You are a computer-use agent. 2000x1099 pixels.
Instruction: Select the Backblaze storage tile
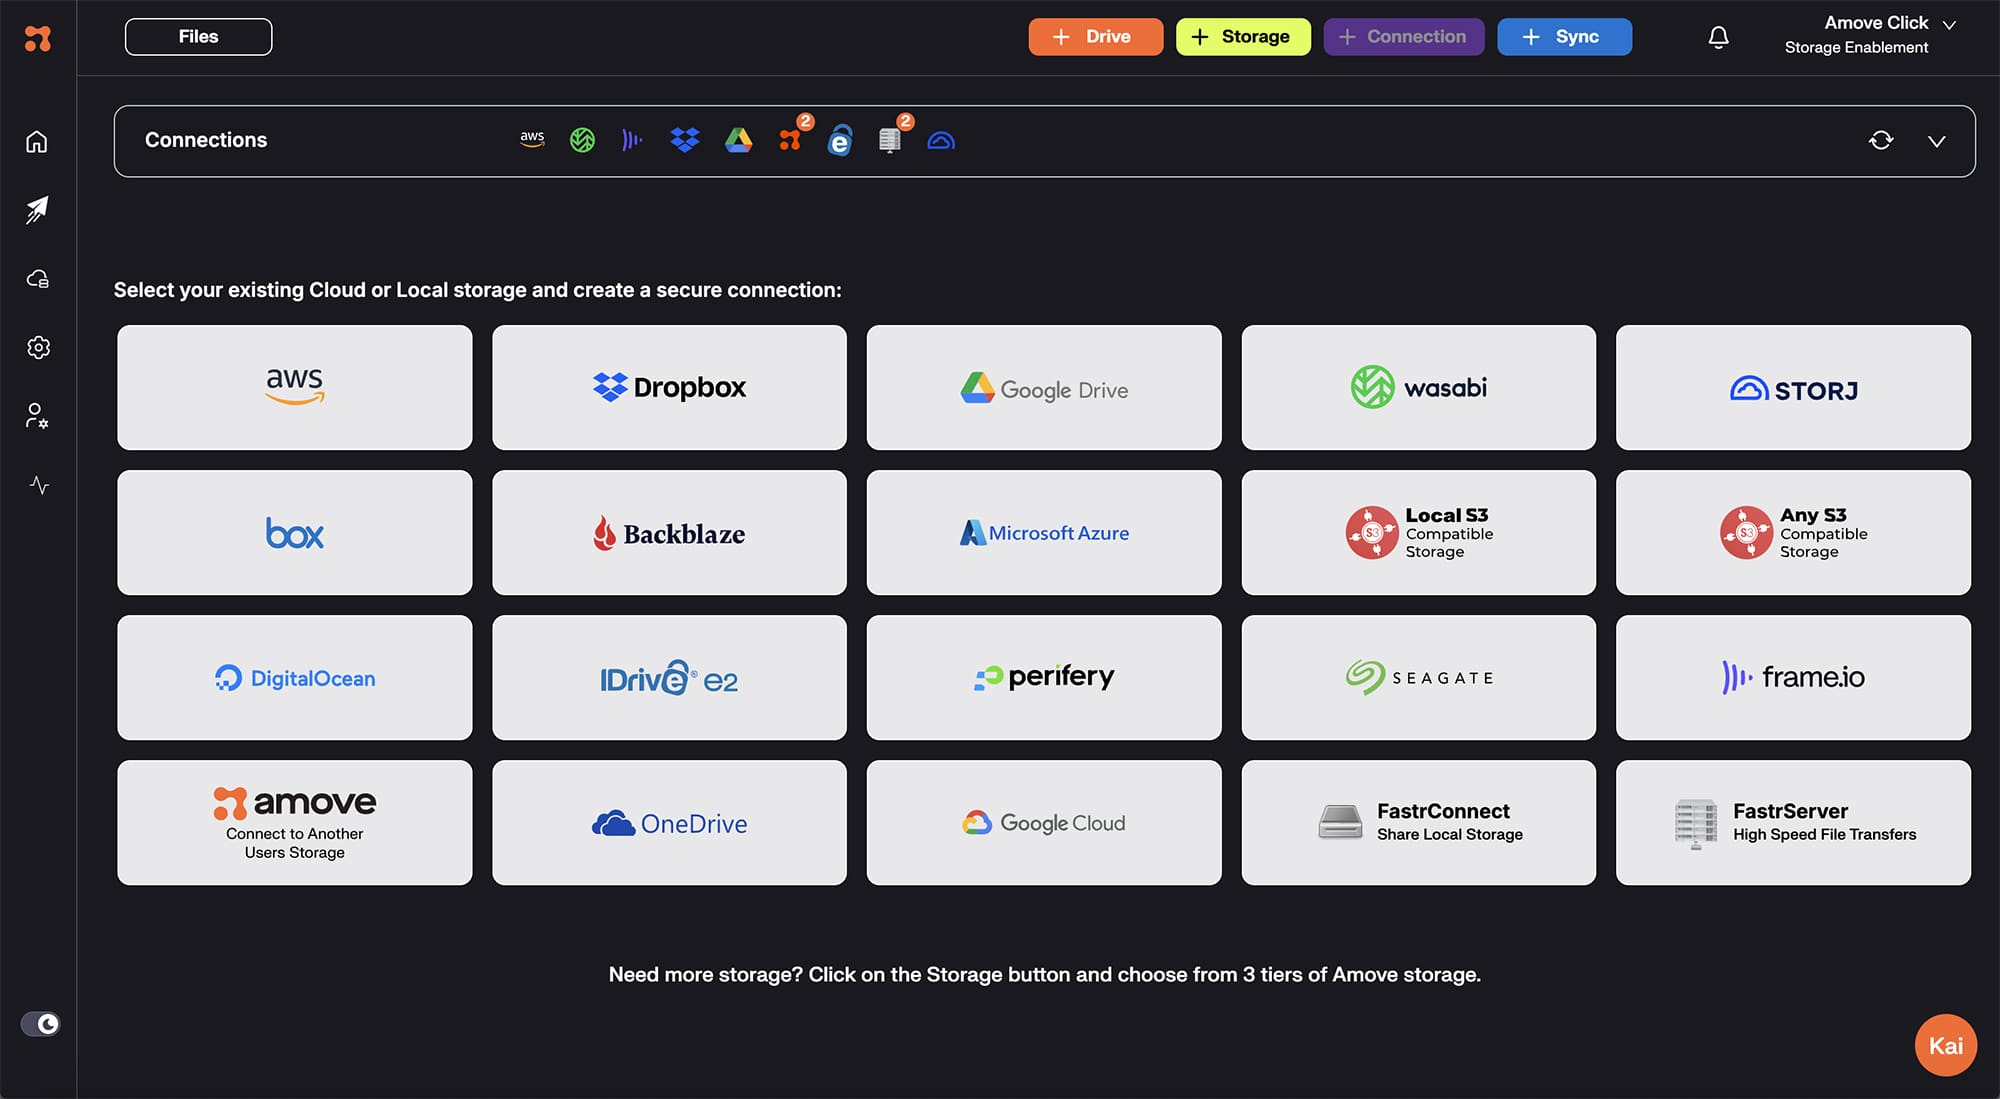669,533
